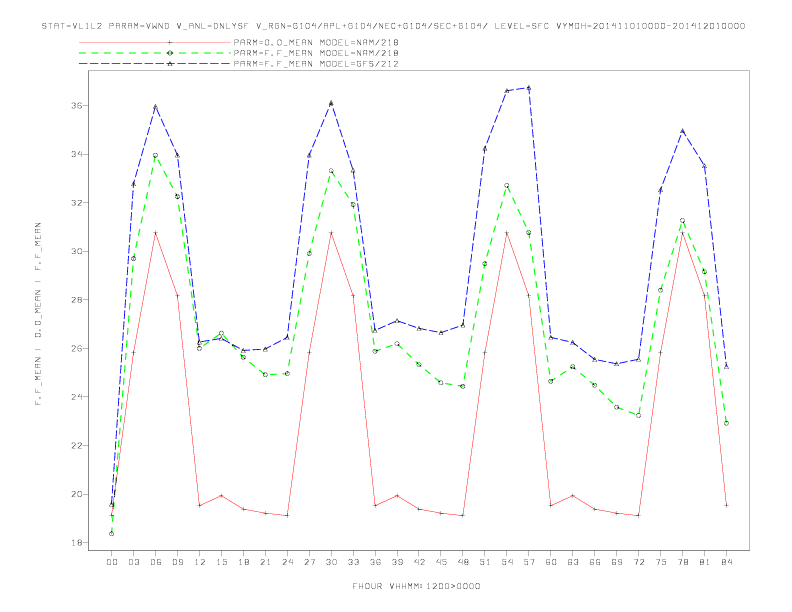Click y-axis tick label 22
Image resolution: width=792 pixels, height=612 pixels.
79,446
